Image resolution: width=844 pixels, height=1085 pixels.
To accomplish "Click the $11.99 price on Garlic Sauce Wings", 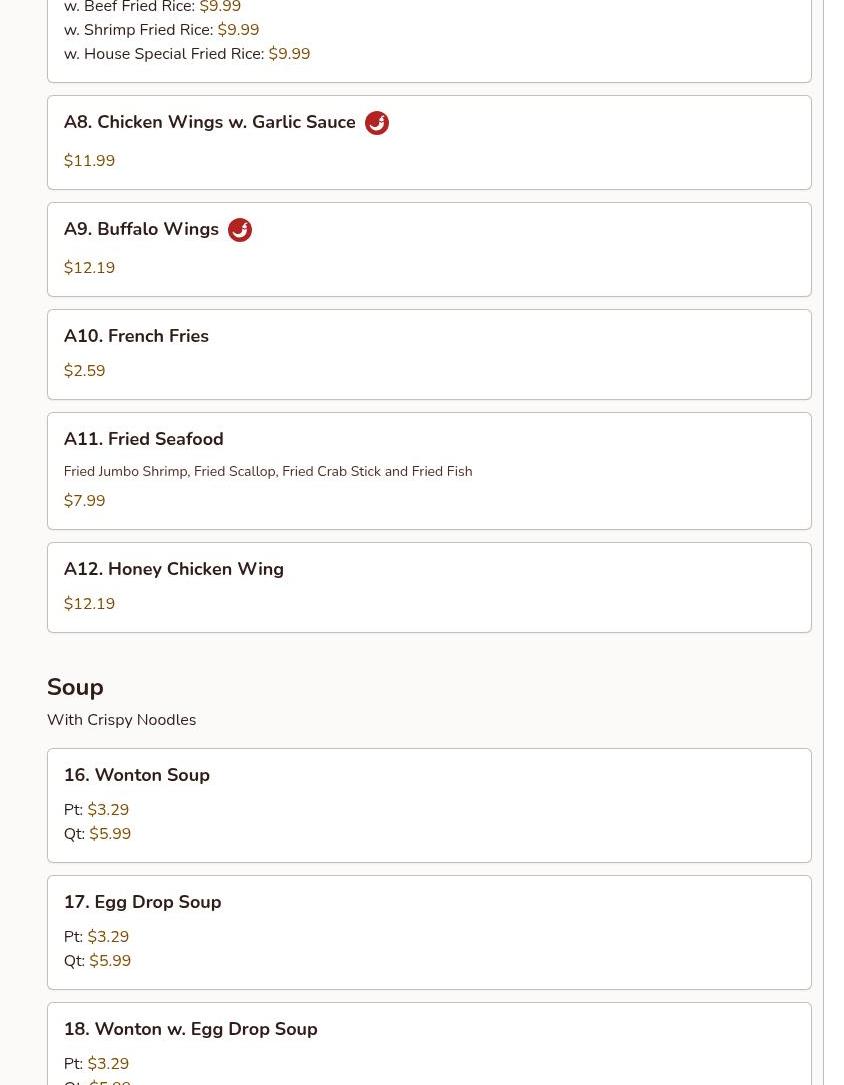I will pyautogui.click(x=89, y=161).
